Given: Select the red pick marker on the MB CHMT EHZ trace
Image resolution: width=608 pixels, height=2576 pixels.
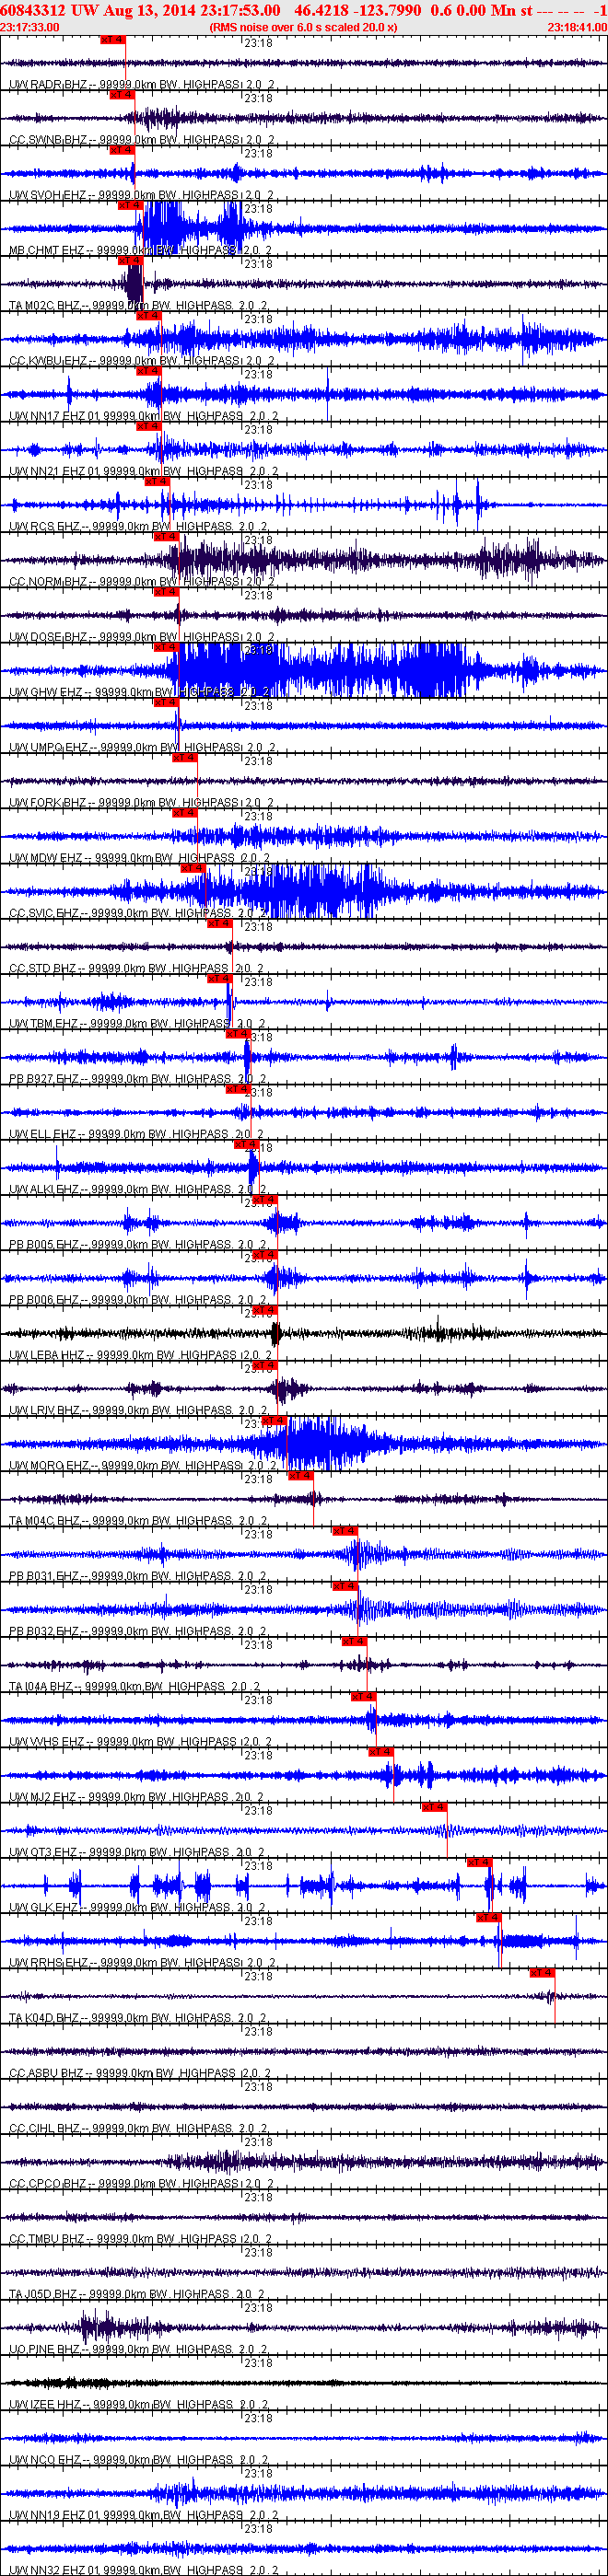Looking at the screenshot, I should coord(131,206).
